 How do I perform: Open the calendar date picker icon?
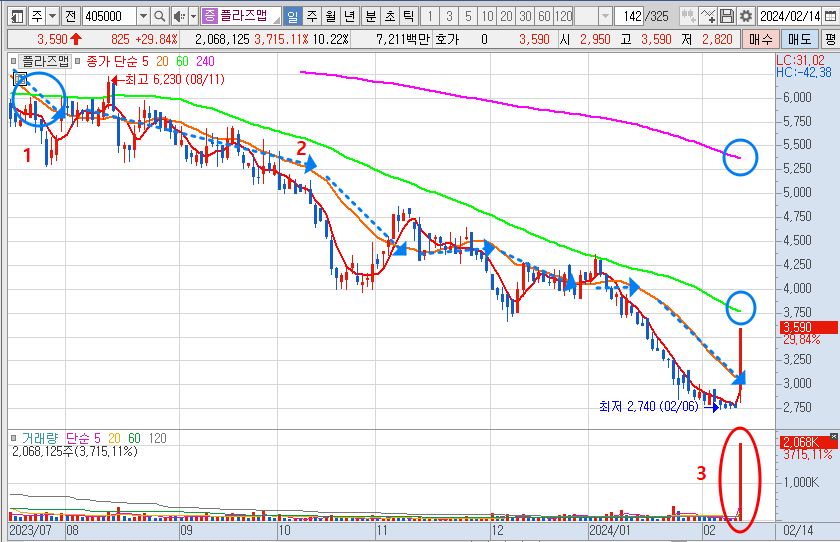click(831, 17)
